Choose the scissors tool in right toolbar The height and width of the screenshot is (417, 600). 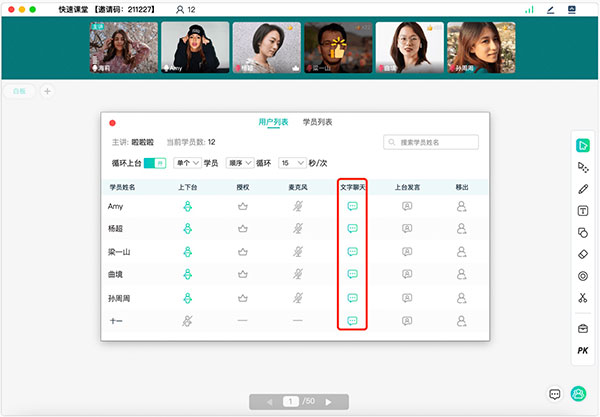pyautogui.click(x=582, y=298)
